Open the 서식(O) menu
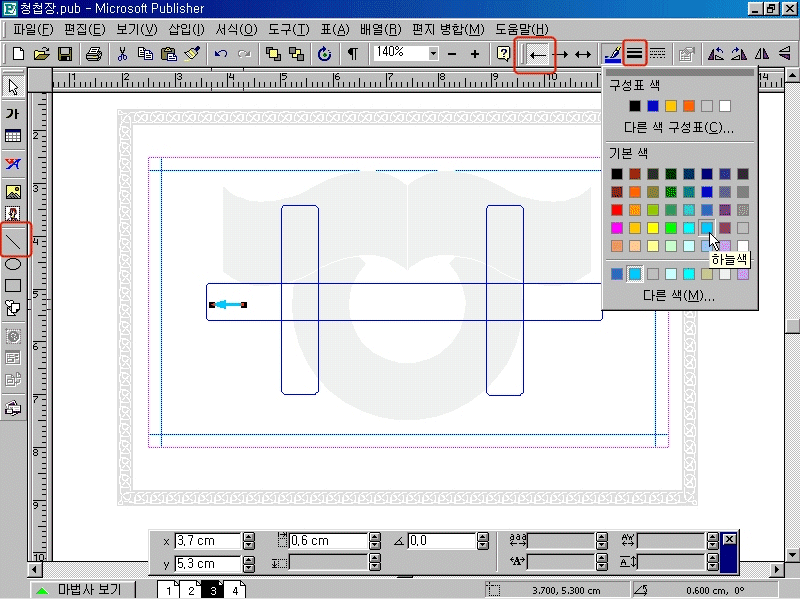Screen dimensions: 800x600 click(x=236, y=30)
